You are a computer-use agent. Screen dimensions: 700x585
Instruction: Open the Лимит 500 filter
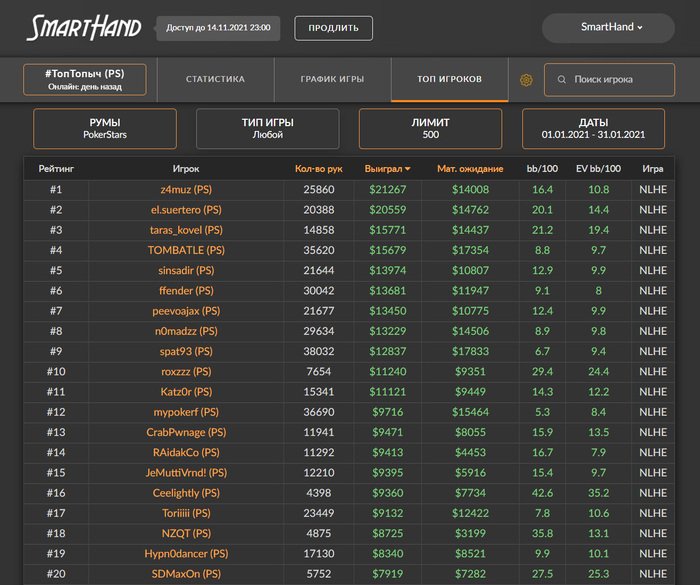point(430,128)
